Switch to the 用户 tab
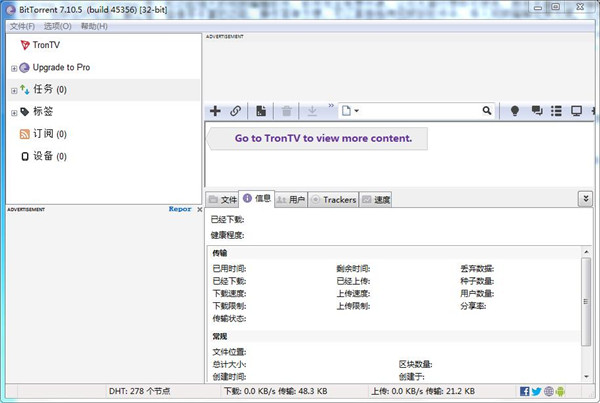The image size is (600, 403). (291, 200)
